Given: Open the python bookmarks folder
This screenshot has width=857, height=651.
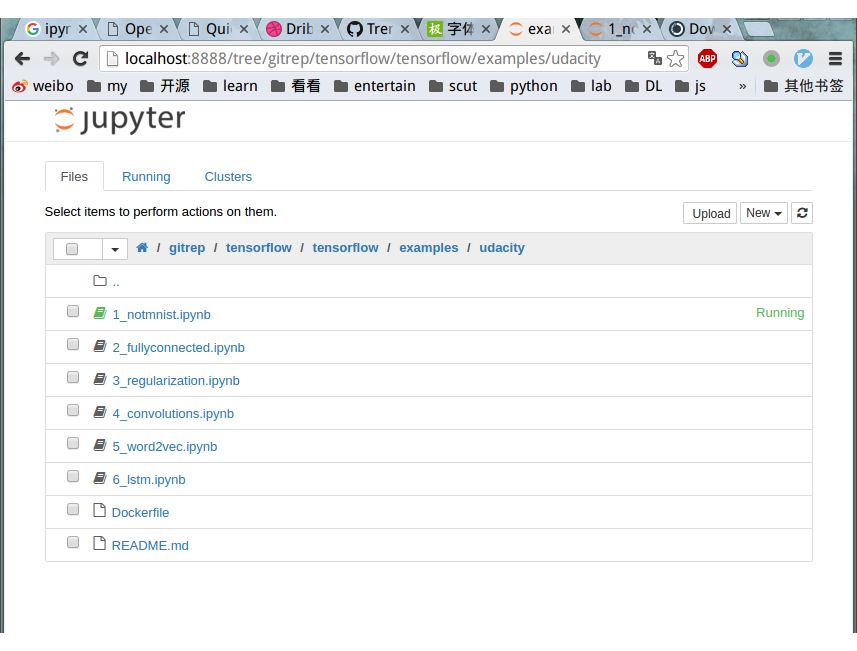Looking at the screenshot, I should coord(524,86).
